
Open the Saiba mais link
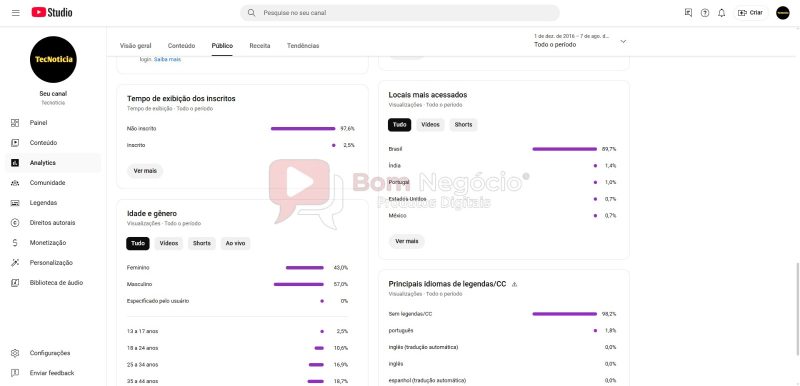coord(167,60)
